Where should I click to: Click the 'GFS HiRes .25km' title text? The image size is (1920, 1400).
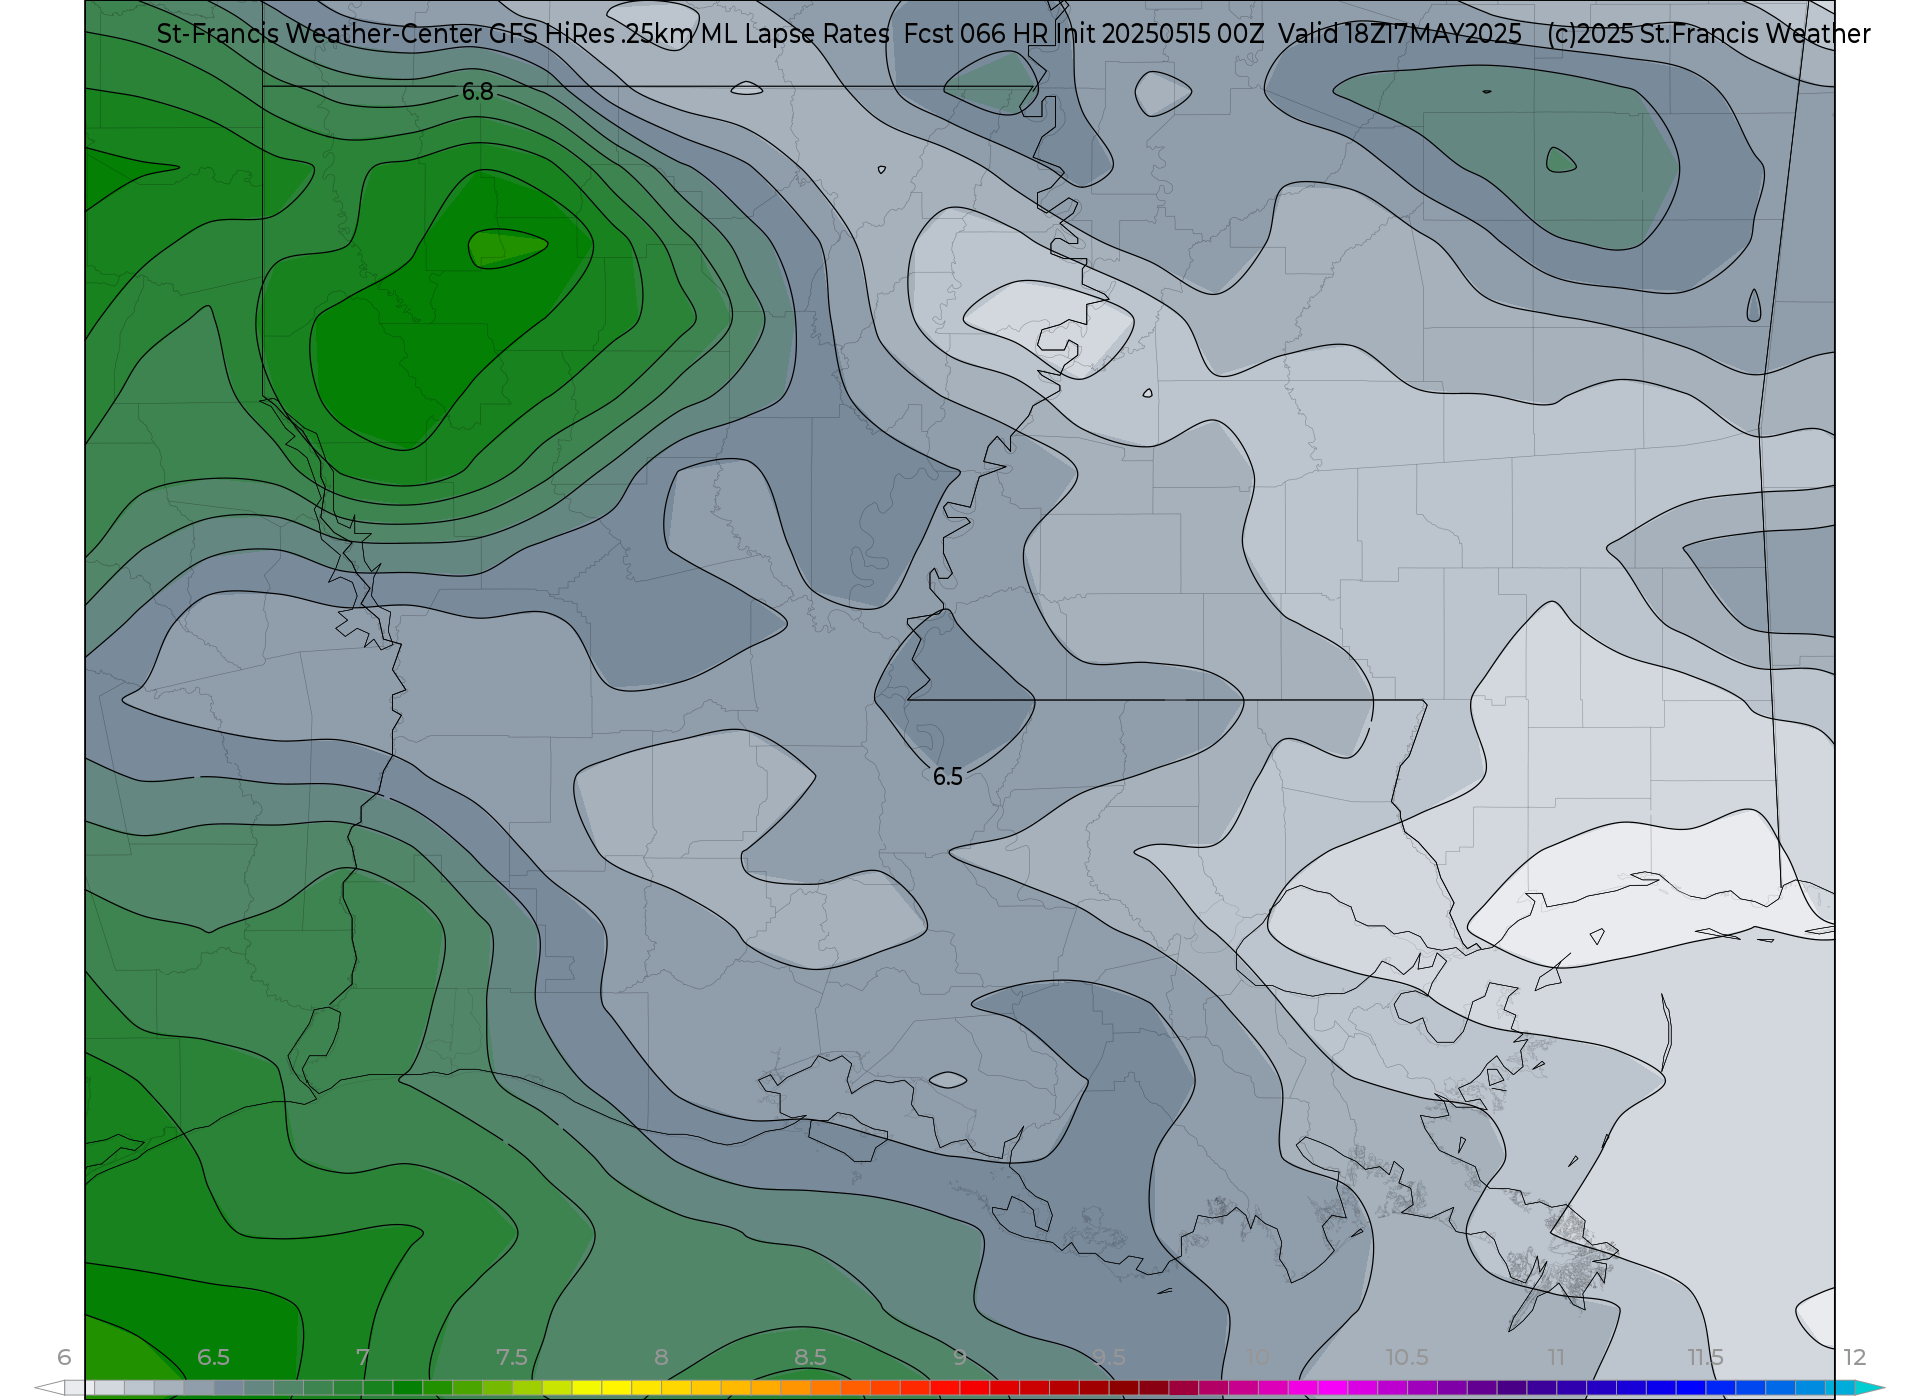pyautogui.click(x=591, y=34)
